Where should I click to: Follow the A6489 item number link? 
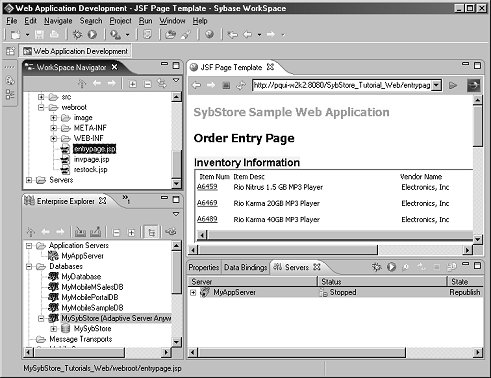tap(207, 219)
